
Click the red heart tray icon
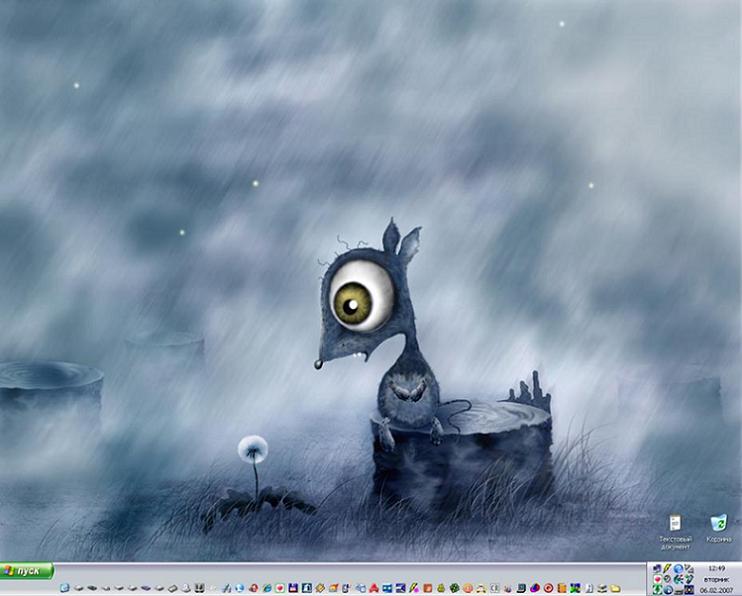click(657, 579)
